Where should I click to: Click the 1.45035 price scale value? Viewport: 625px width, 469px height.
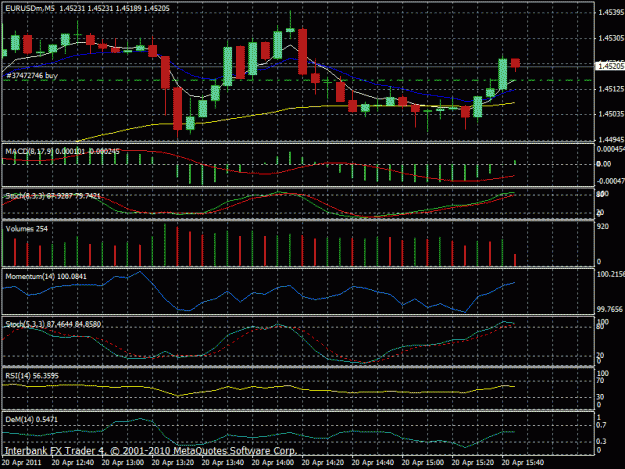(x=611, y=114)
